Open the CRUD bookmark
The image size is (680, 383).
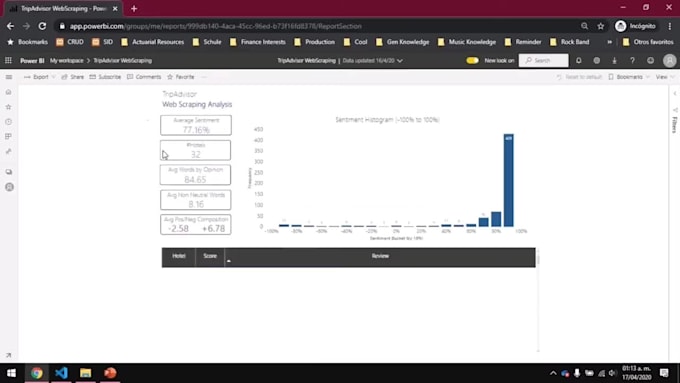pyautogui.click(x=70, y=42)
